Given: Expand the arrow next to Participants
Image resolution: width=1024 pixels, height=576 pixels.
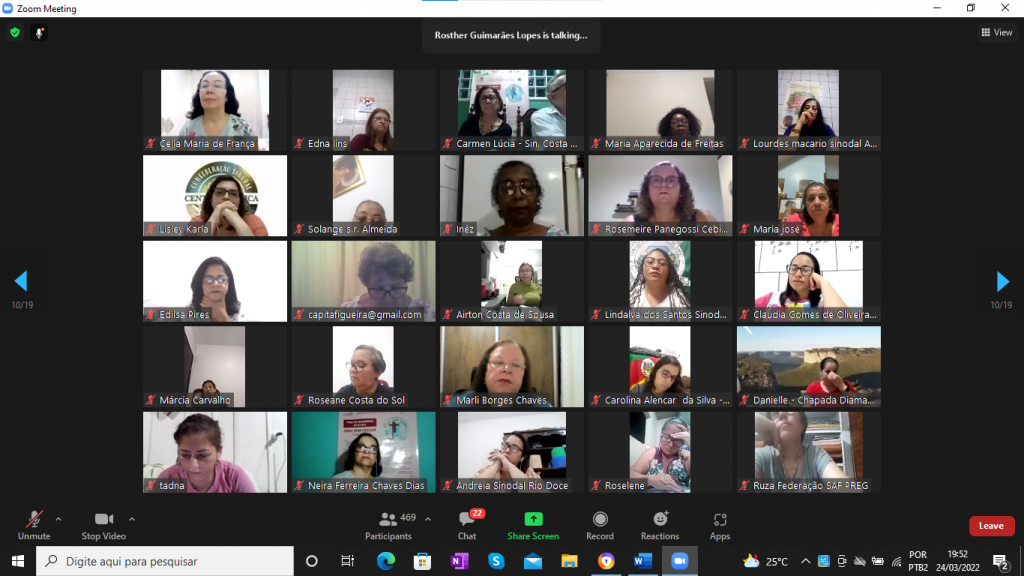Looking at the screenshot, I should [x=428, y=519].
